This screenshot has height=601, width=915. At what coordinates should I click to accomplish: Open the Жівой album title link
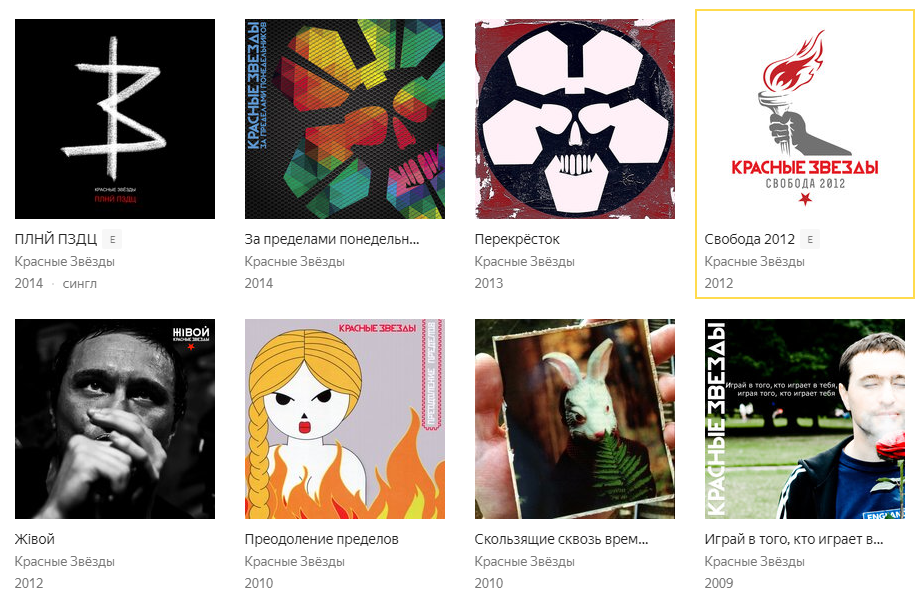pyautogui.click(x=35, y=539)
